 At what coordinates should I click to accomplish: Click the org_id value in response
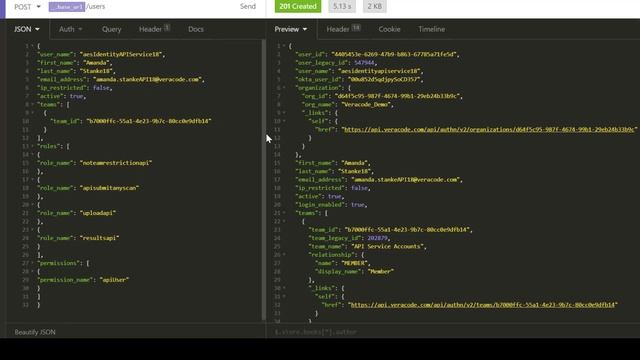pos(398,96)
